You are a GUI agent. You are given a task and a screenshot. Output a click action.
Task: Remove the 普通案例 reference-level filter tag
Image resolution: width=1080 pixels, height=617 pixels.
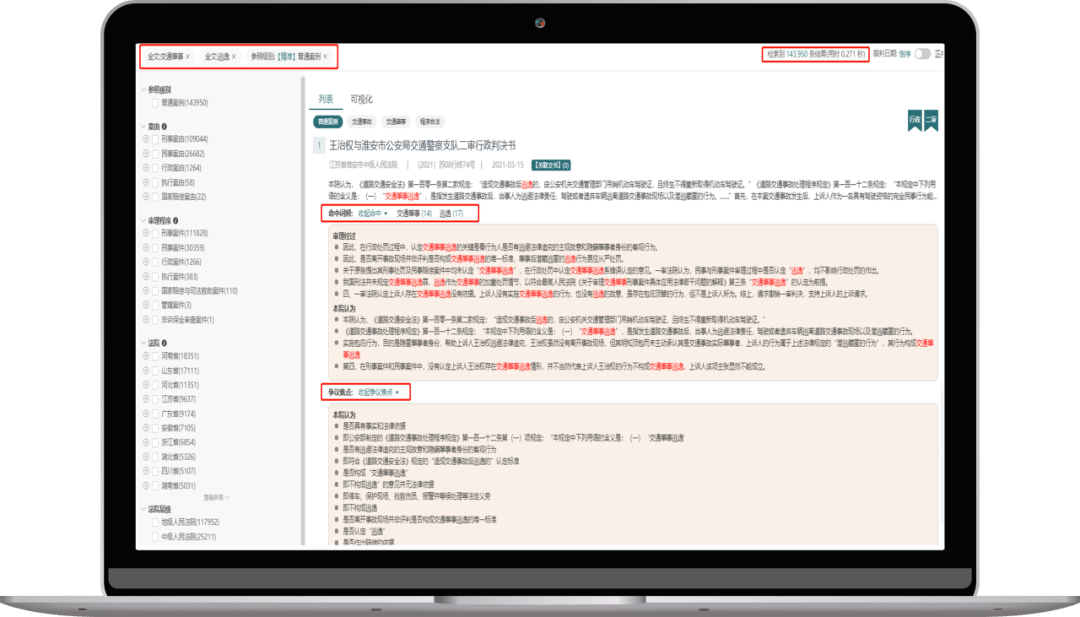click(x=325, y=56)
